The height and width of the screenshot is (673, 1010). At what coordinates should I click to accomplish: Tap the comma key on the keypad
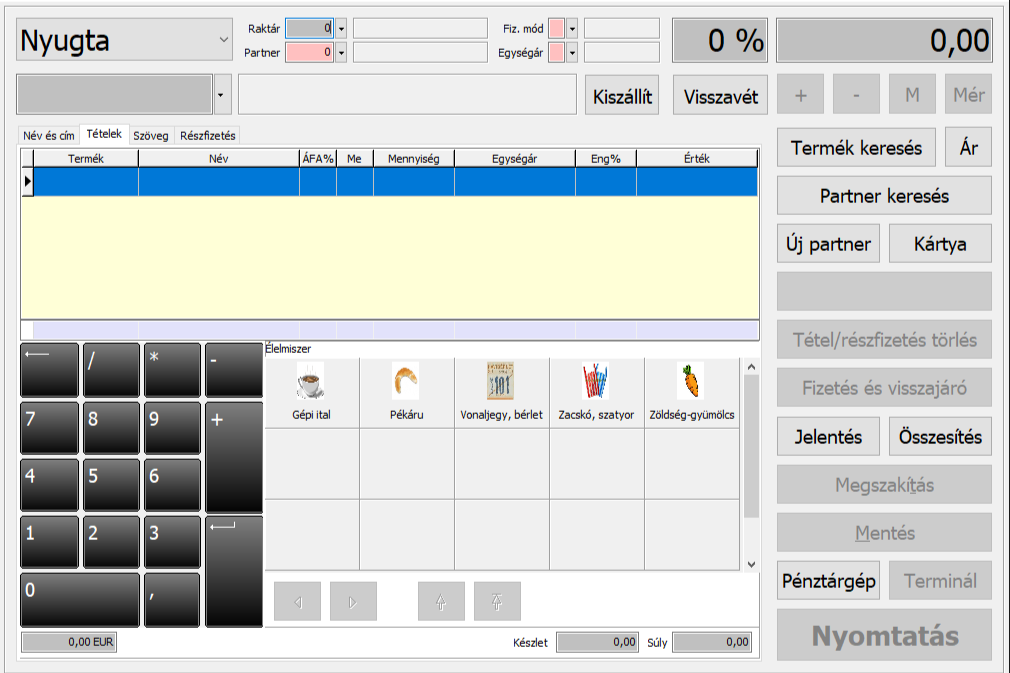(x=173, y=600)
